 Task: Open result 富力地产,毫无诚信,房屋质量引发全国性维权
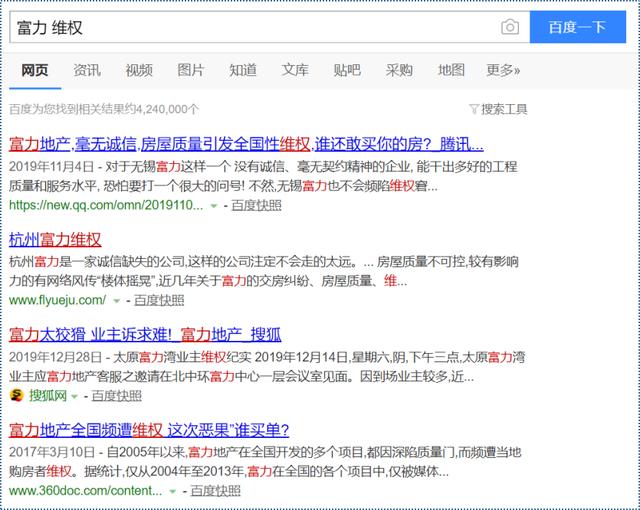point(246,144)
